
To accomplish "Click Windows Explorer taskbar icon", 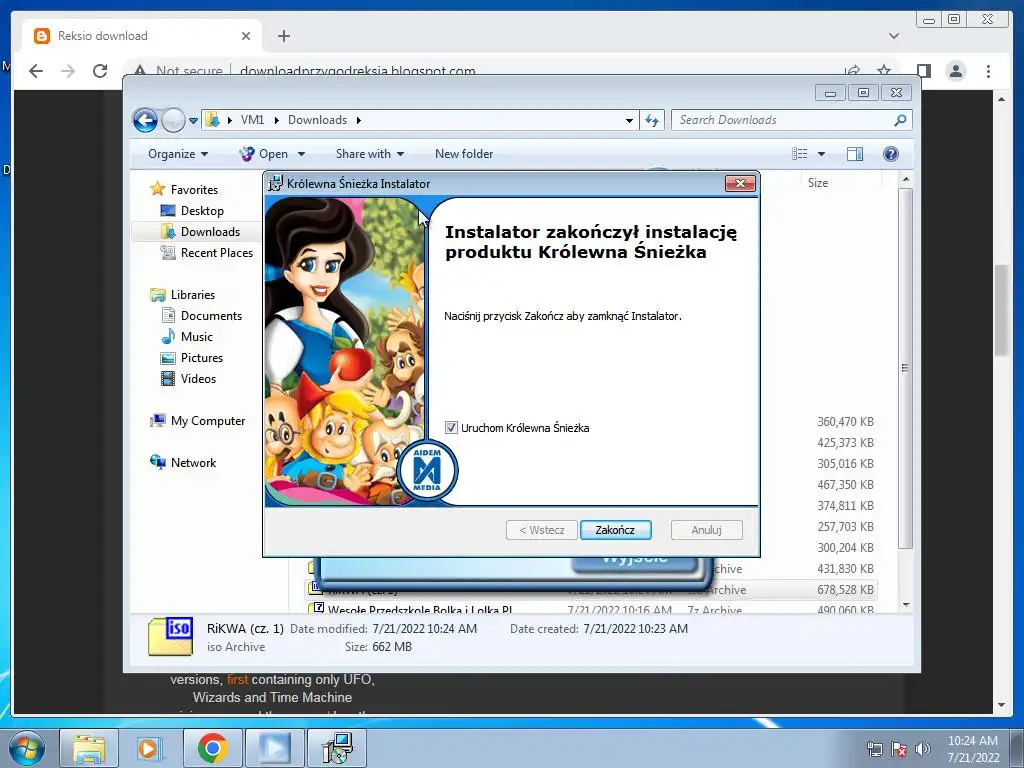I will pyautogui.click(x=89, y=748).
